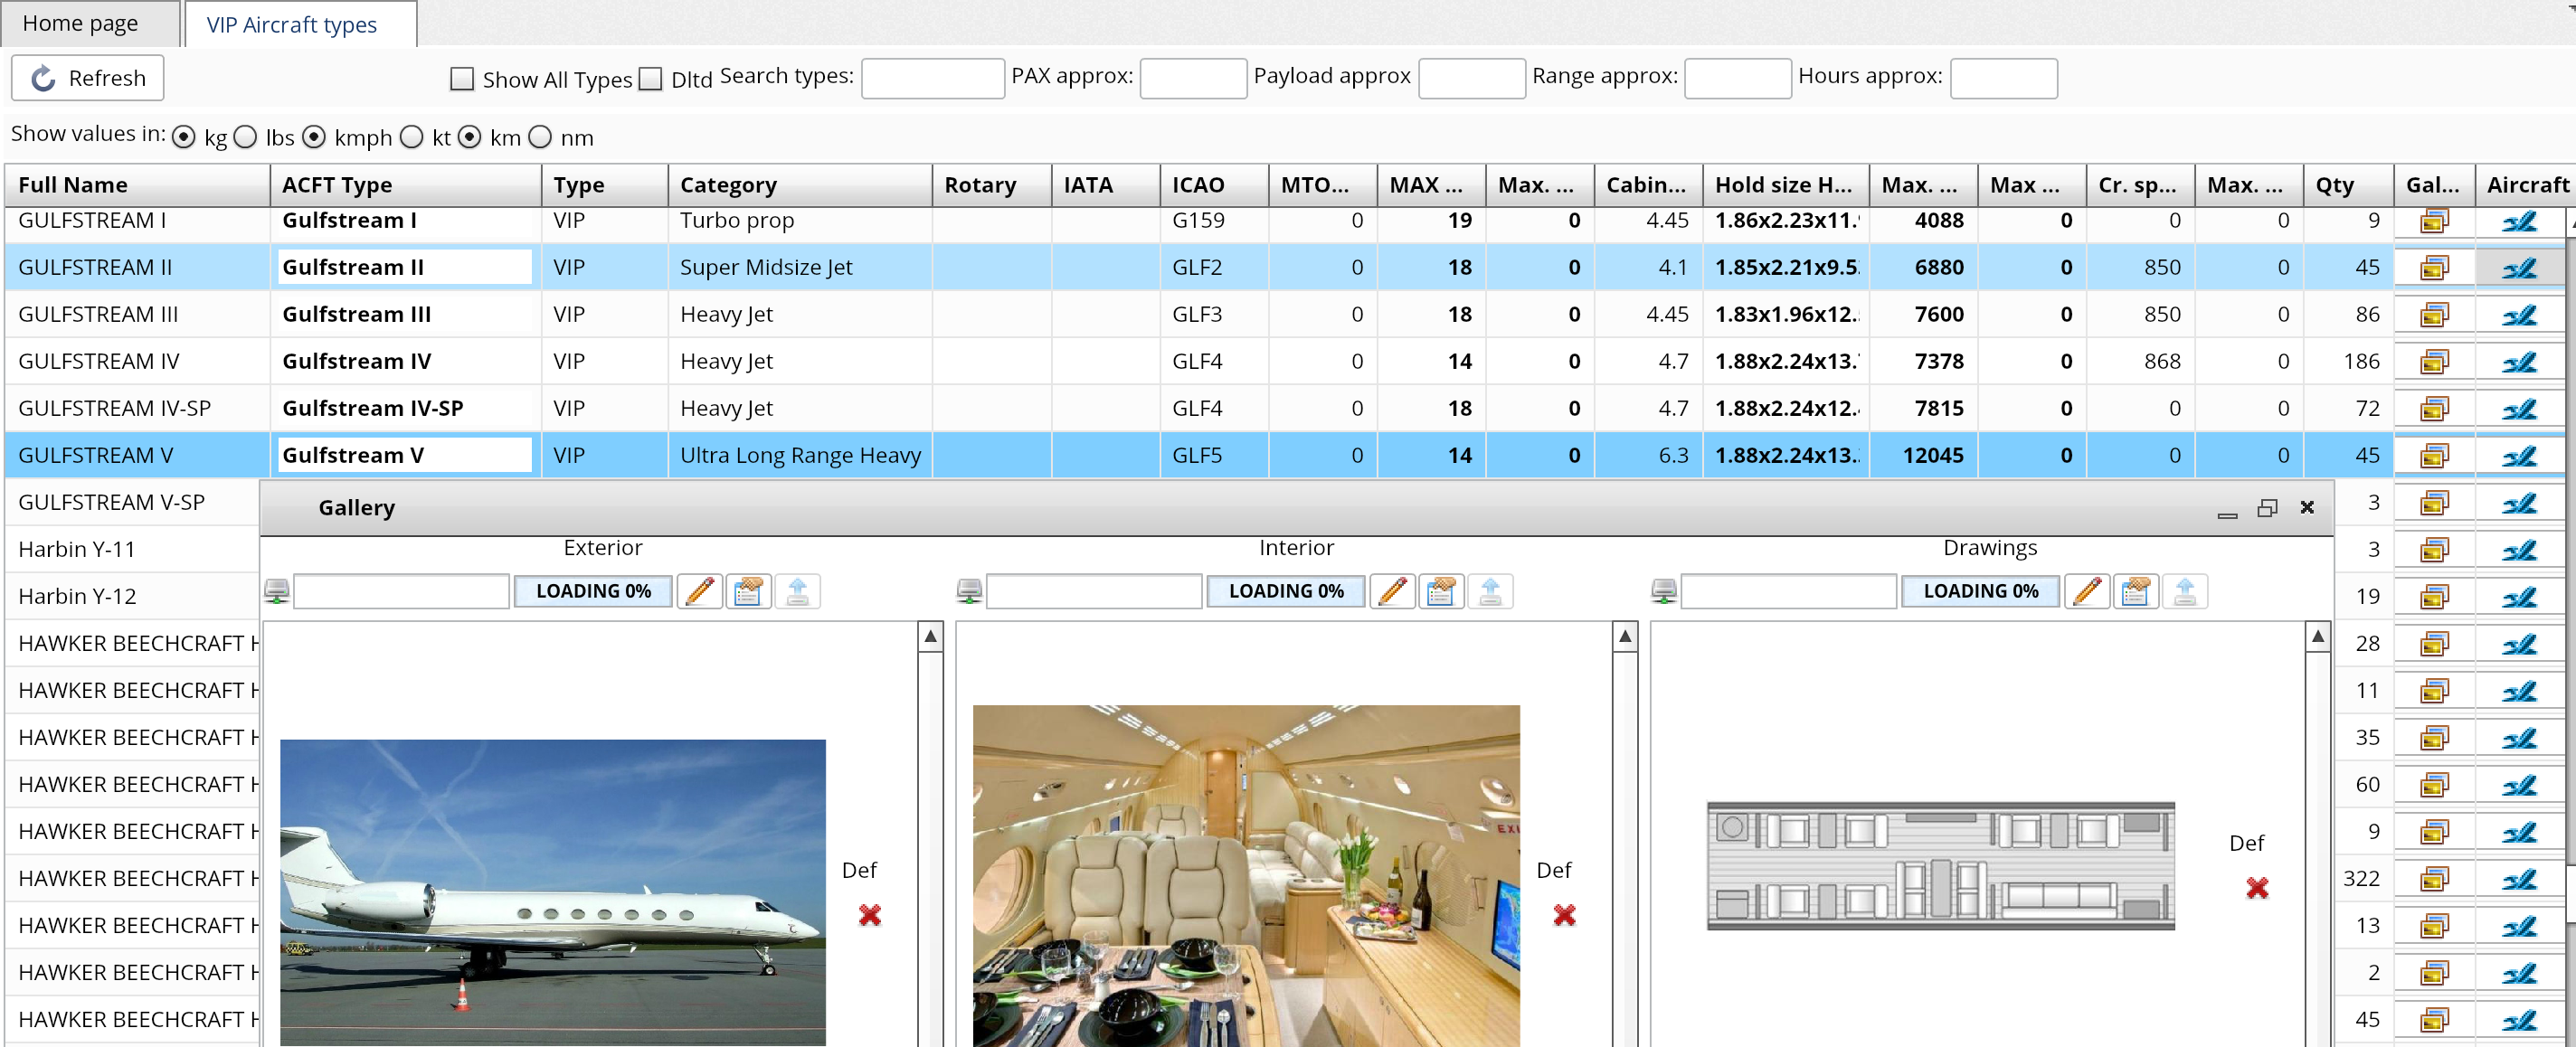The image size is (2576, 1047).
Task: Toggle the Dltd checkbox
Action: [651, 79]
